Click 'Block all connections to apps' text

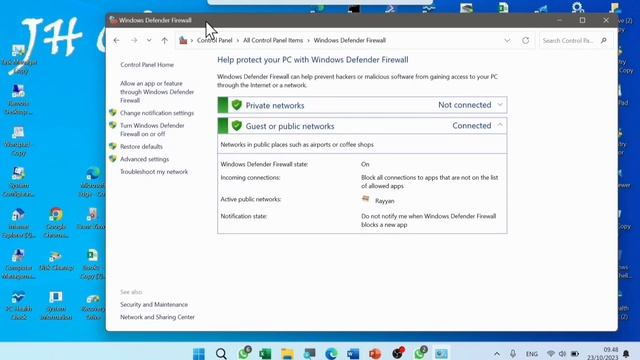pyautogui.click(x=429, y=182)
